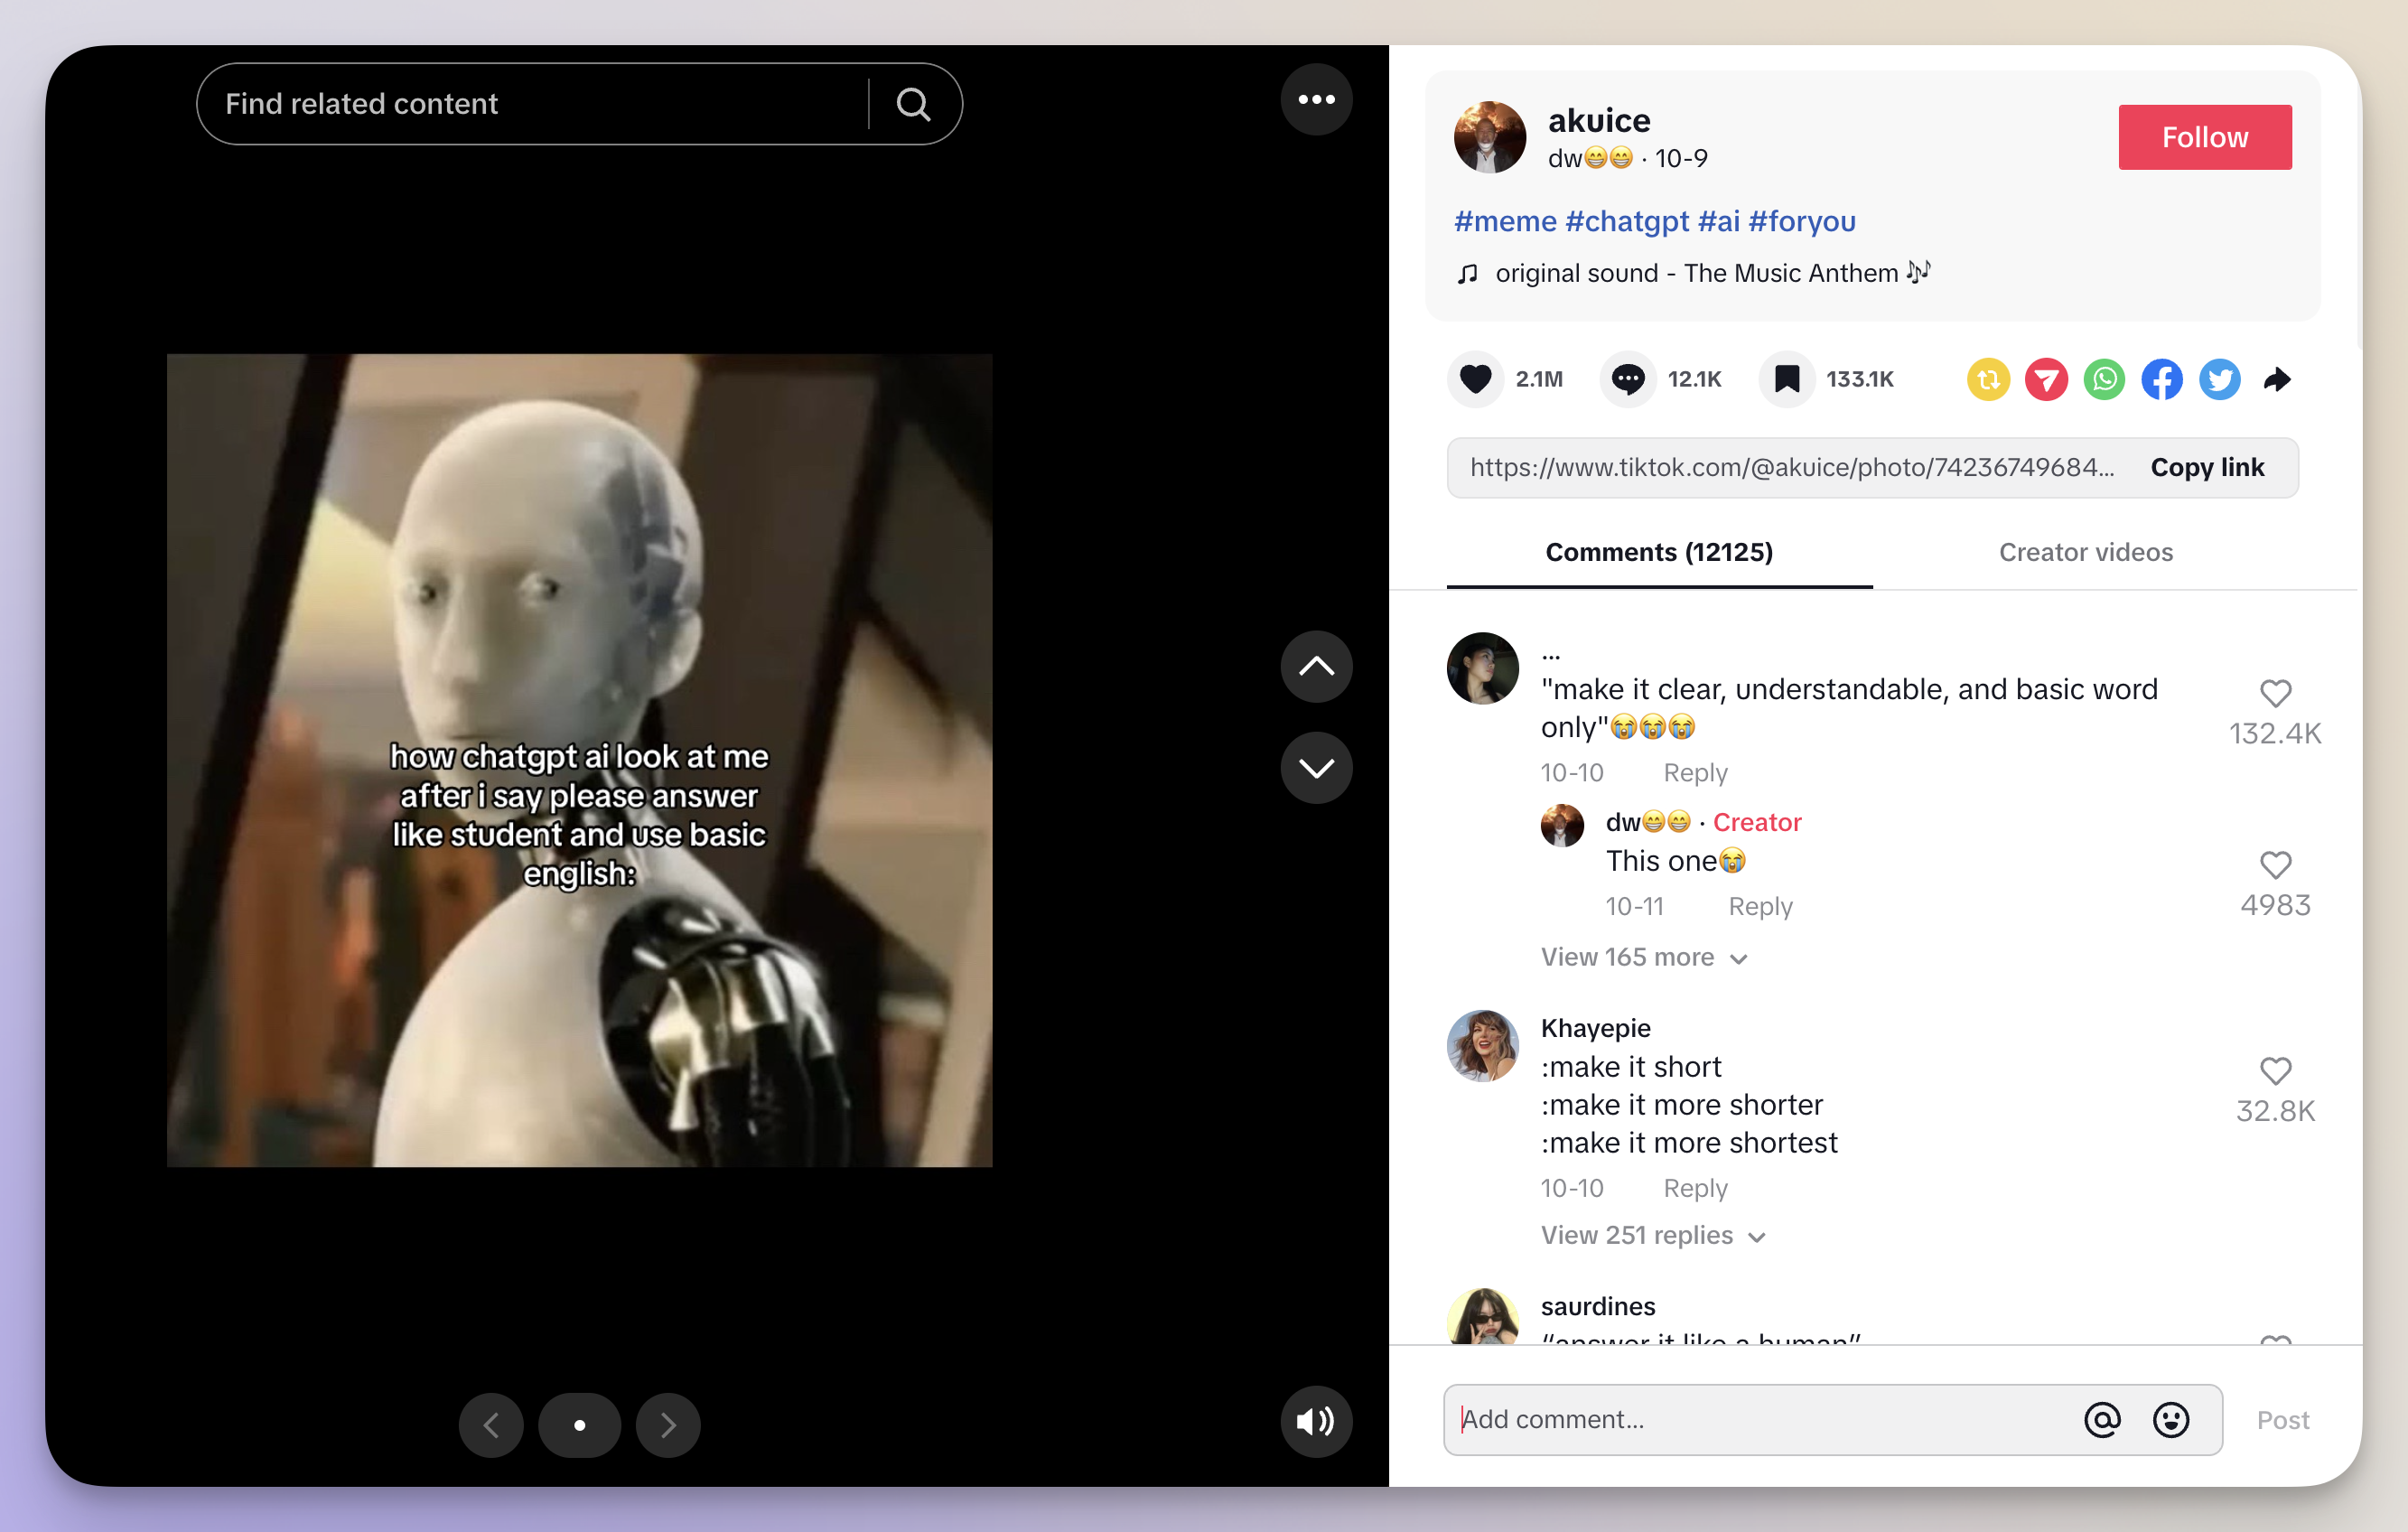Open the three-dots more options menu
Image resolution: width=2408 pixels, height=1532 pixels.
pyautogui.click(x=1316, y=100)
